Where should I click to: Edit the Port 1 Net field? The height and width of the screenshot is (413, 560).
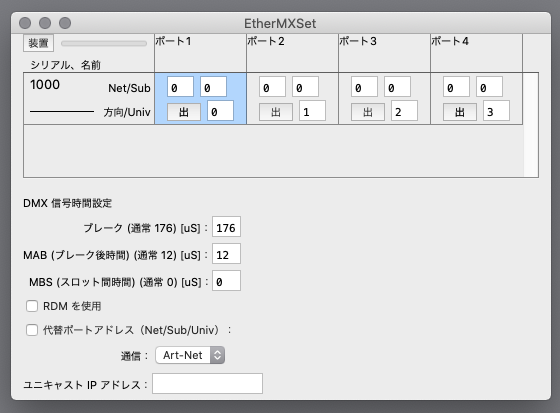click(180, 87)
